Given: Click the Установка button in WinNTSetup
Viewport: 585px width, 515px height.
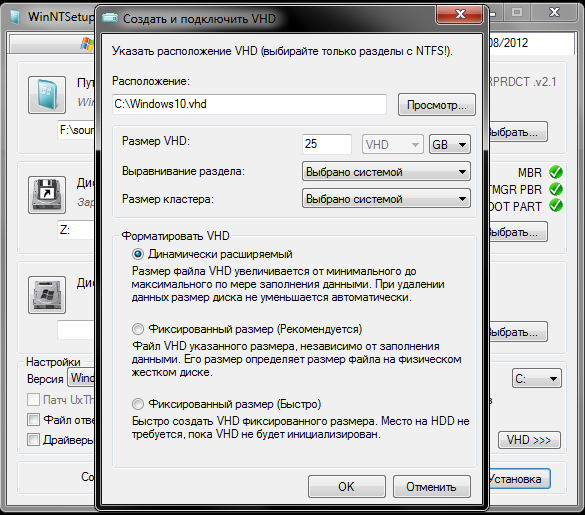Looking at the screenshot, I should (x=520, y=479).
